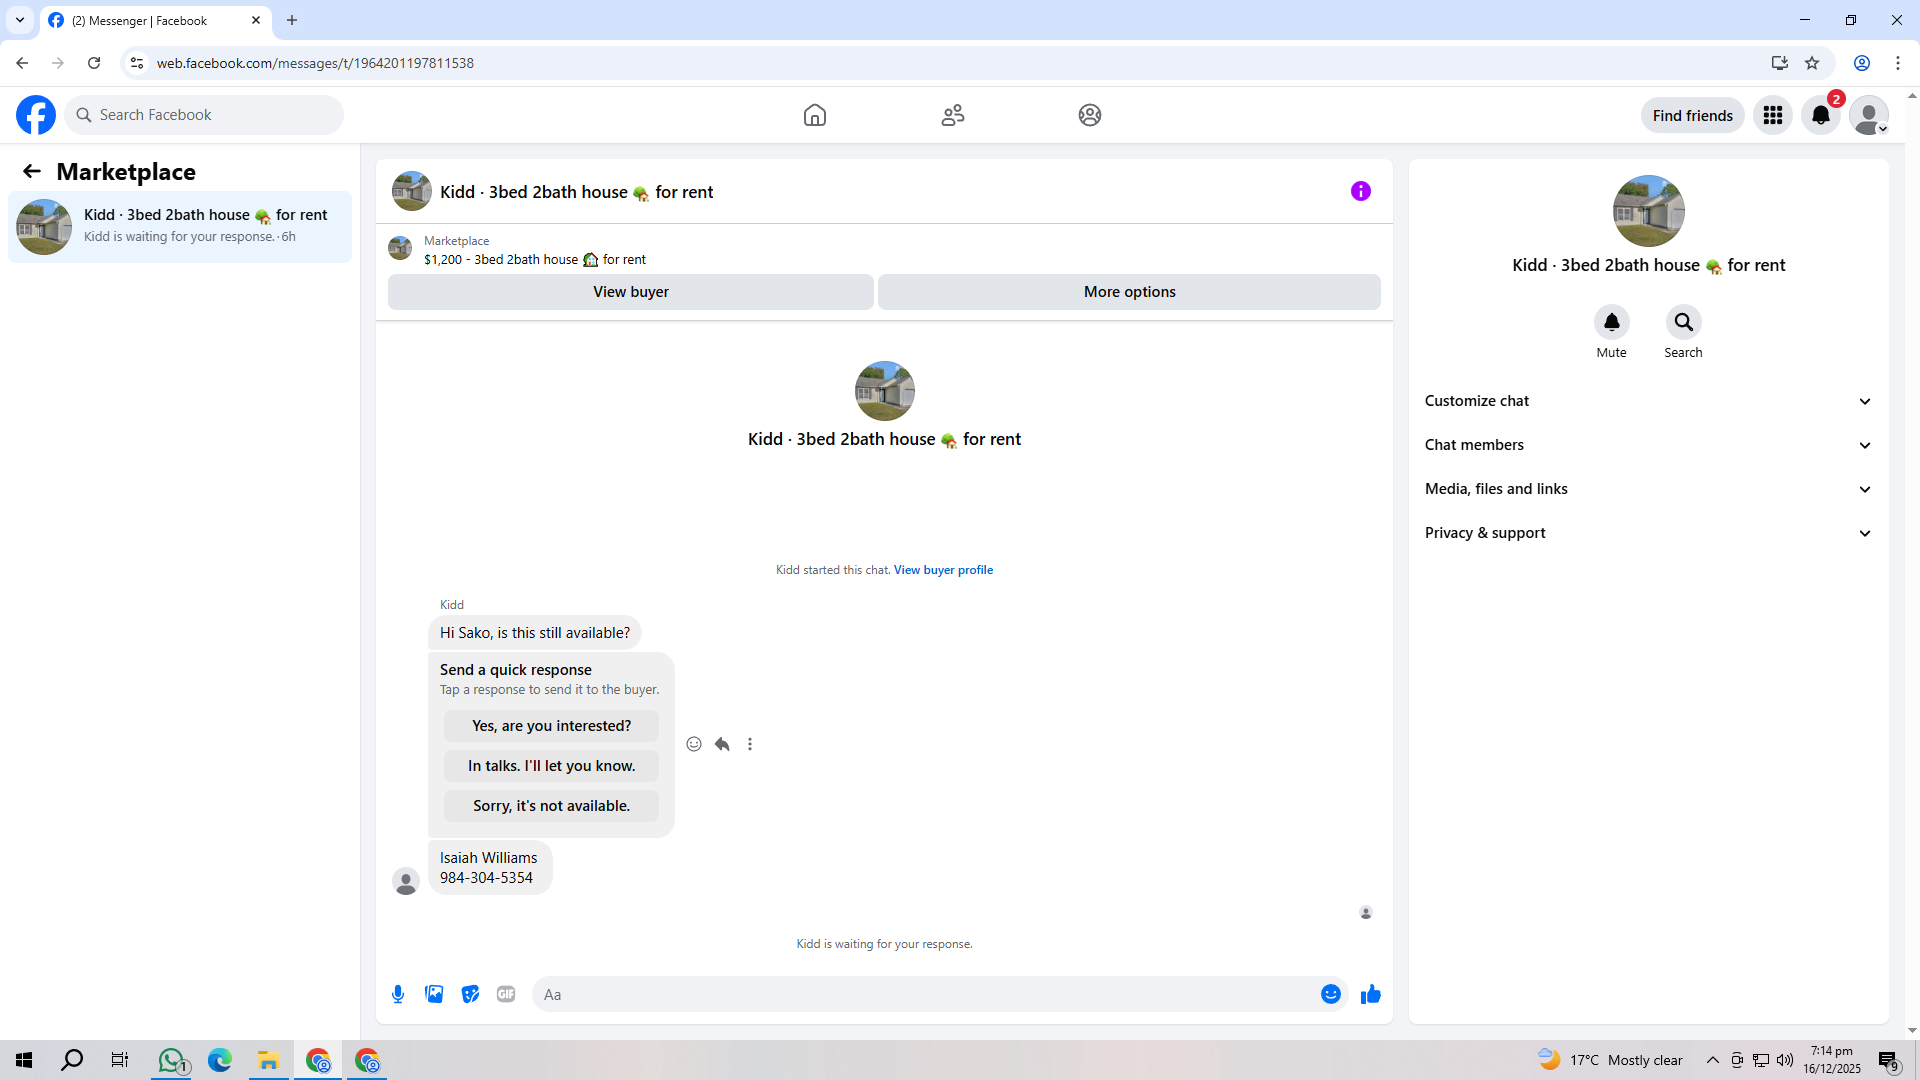This screenshot has height=1080, width=1920.
Task: Open the conversation information icon
Action: [x=1361, y=191]
